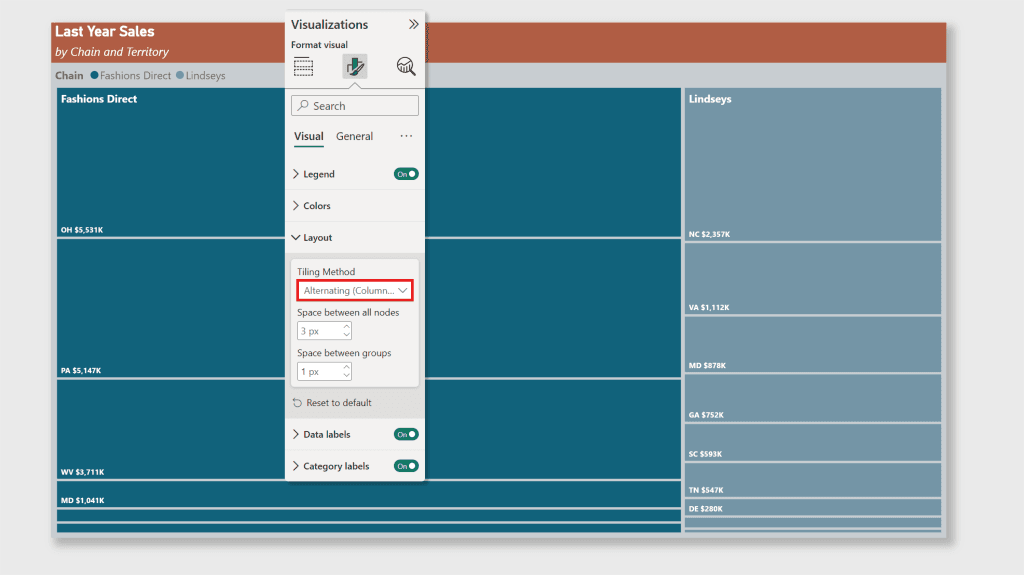
Task: Expand the Data labels section chevron
Action: click(x=296, y=435)
